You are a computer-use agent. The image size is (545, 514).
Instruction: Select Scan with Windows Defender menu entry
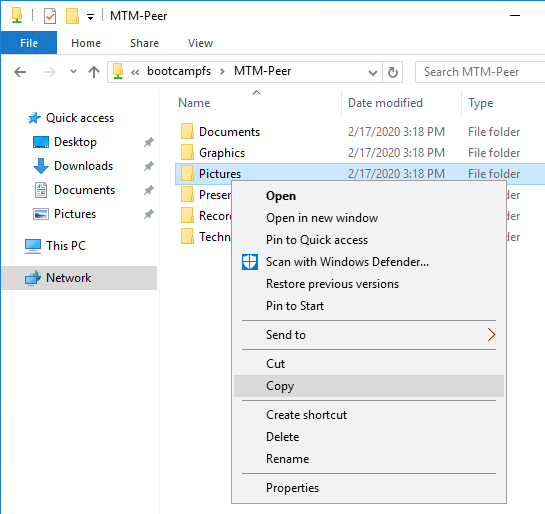point(368,262)
